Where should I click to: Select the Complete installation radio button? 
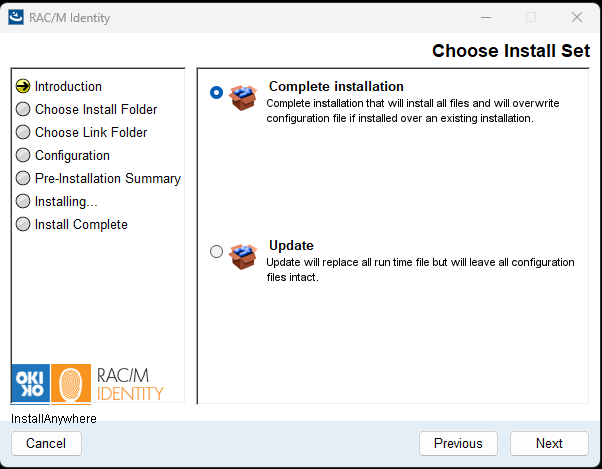point(216,92)
